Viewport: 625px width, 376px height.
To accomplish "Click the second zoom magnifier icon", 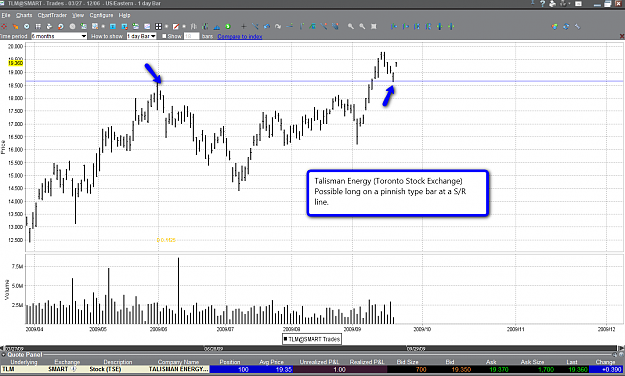I will click(x=362, y=26).
